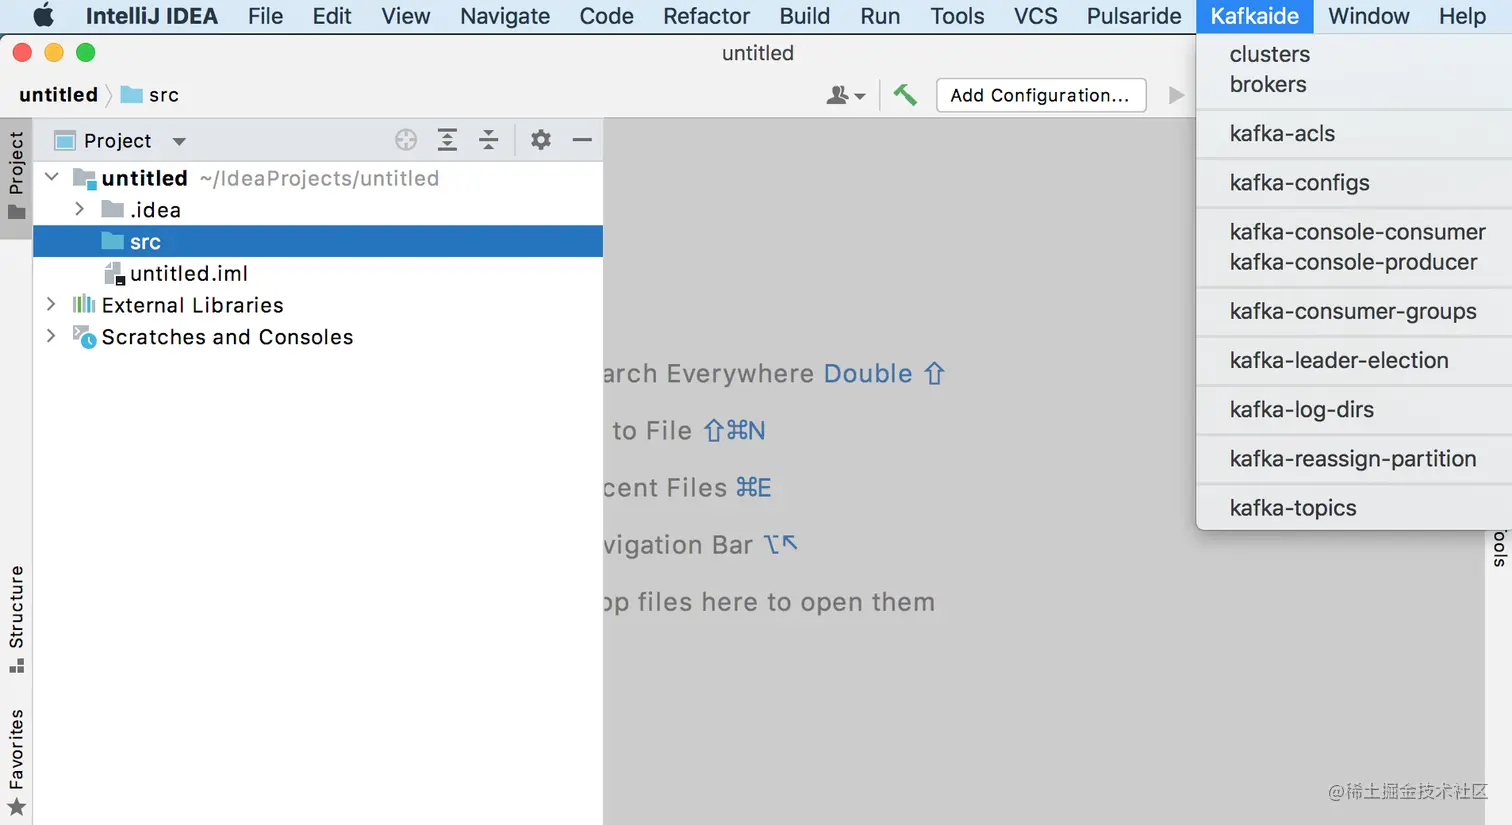Select the .idea folder row
Screen dimensions: 1512x825
coord(318,209)
